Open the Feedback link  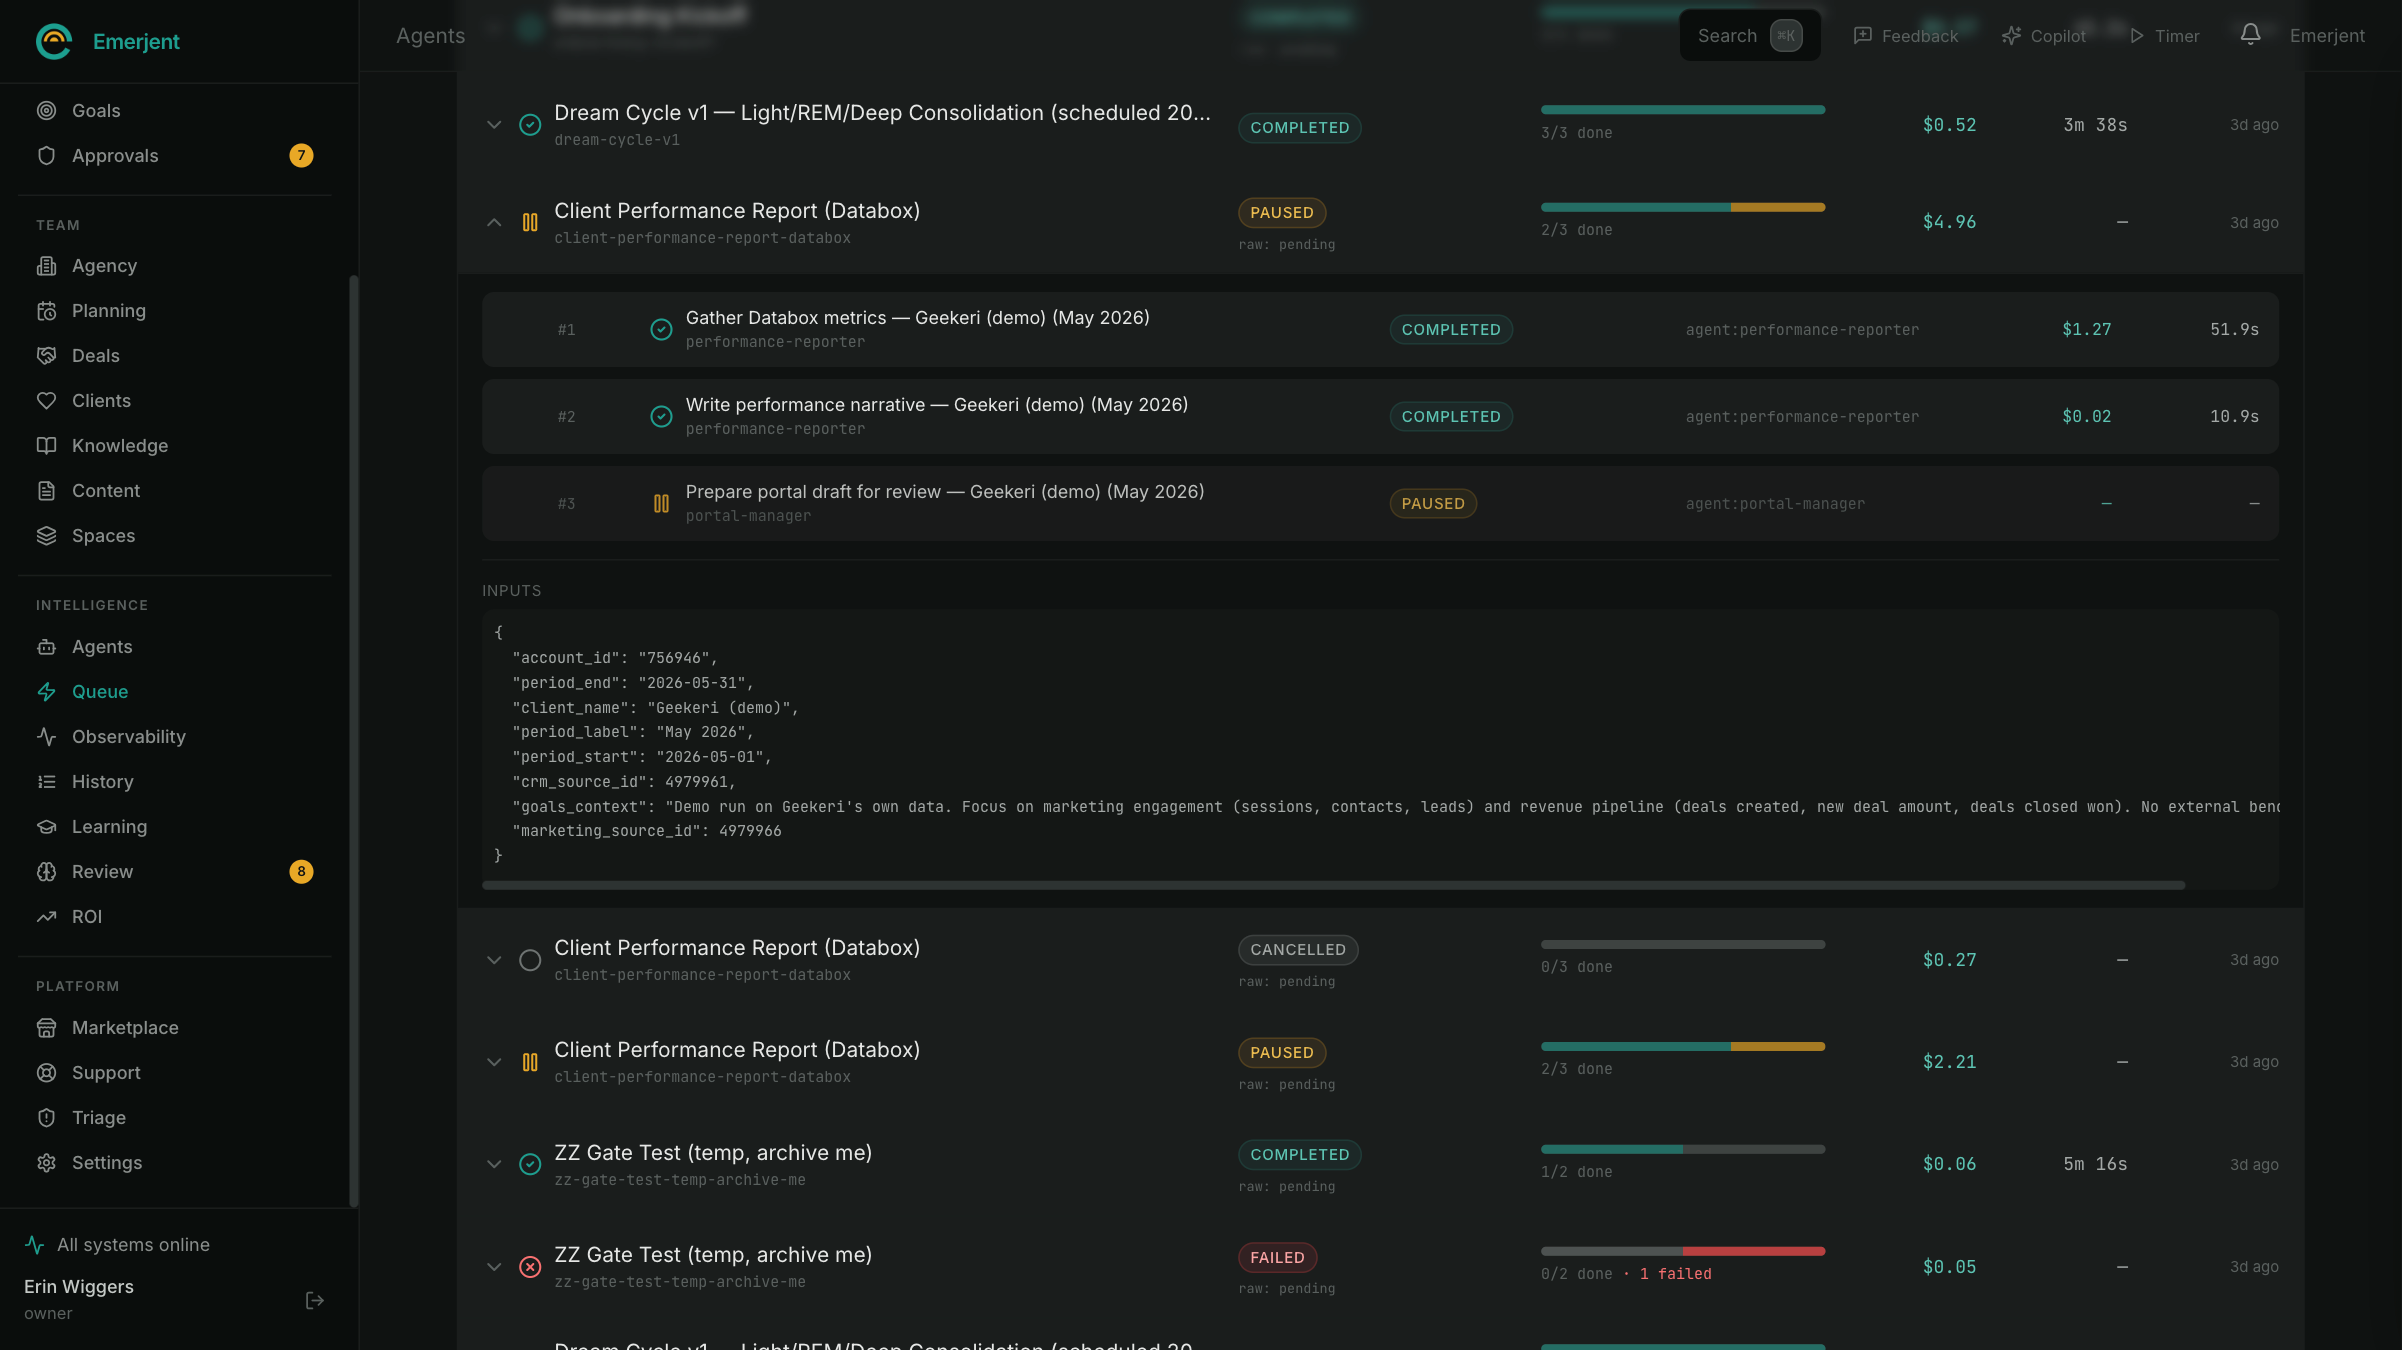[x=1905, y=36]
